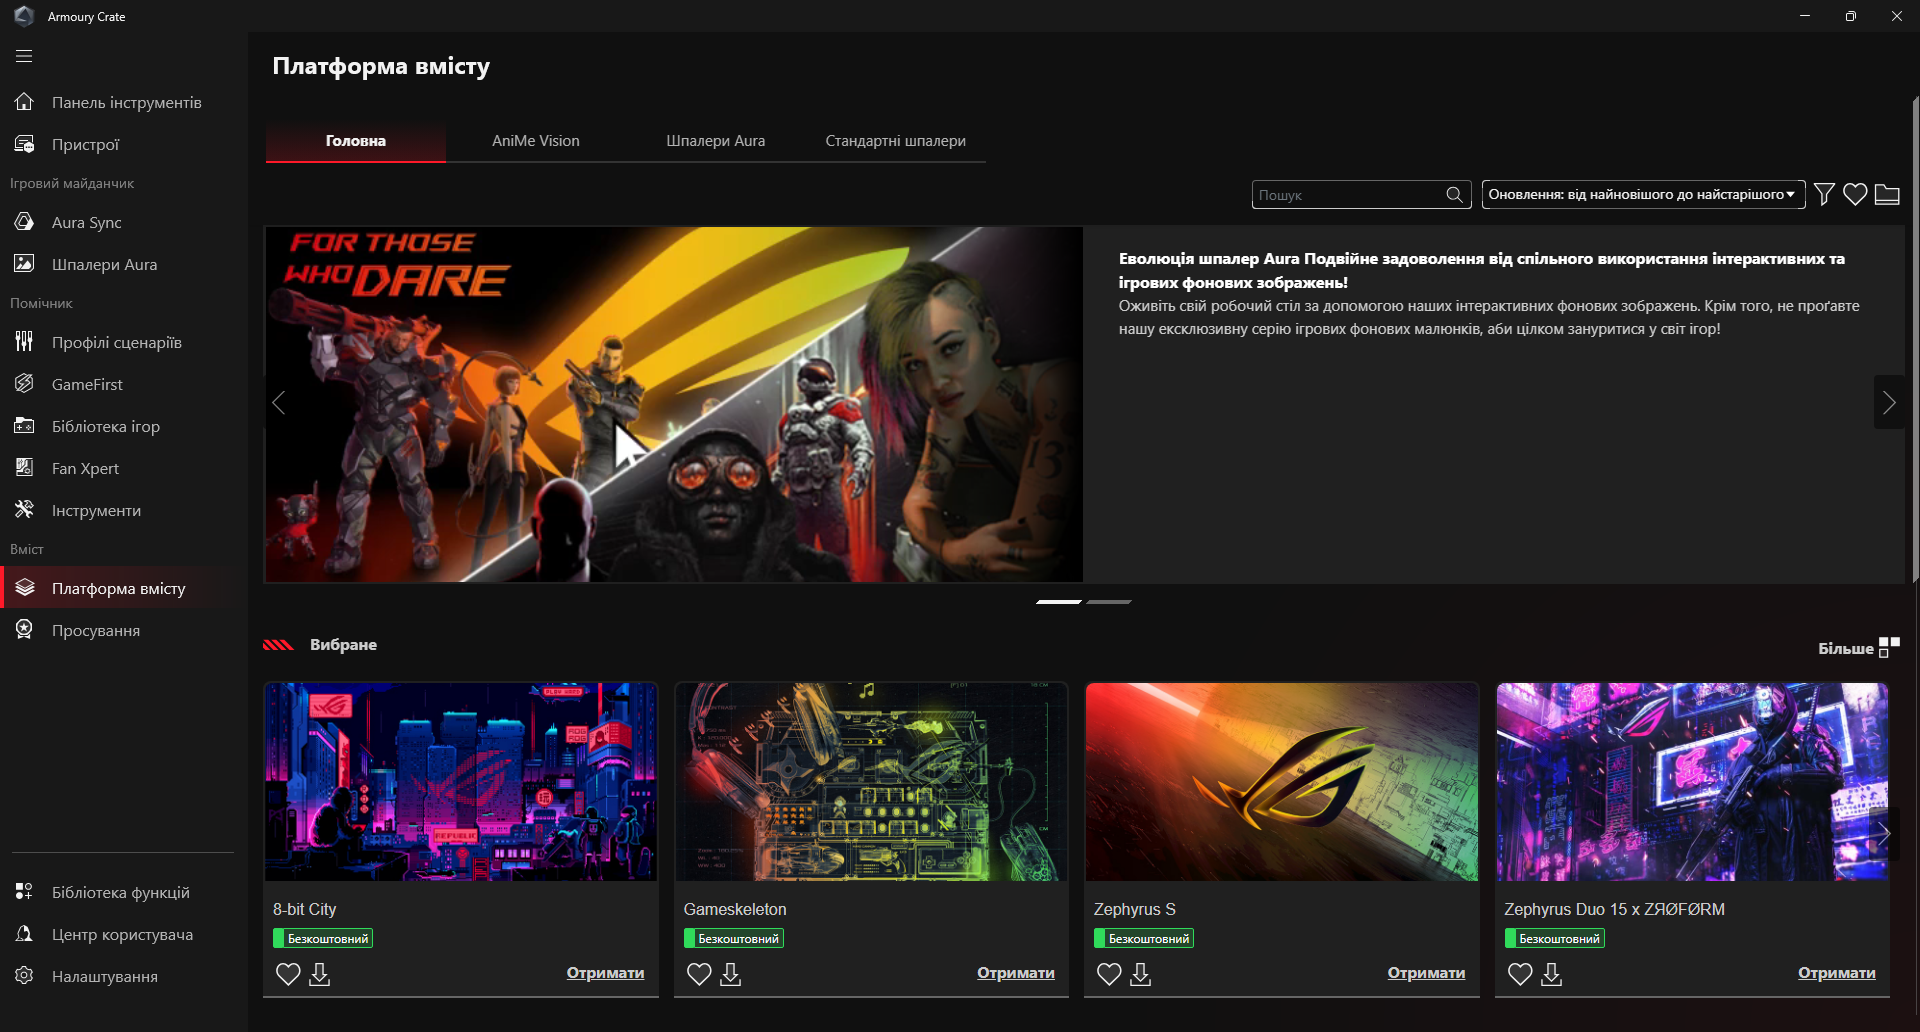Switch to the Стандартні шпалери tab
The image size is (1920, 1032).
(896, 141)
